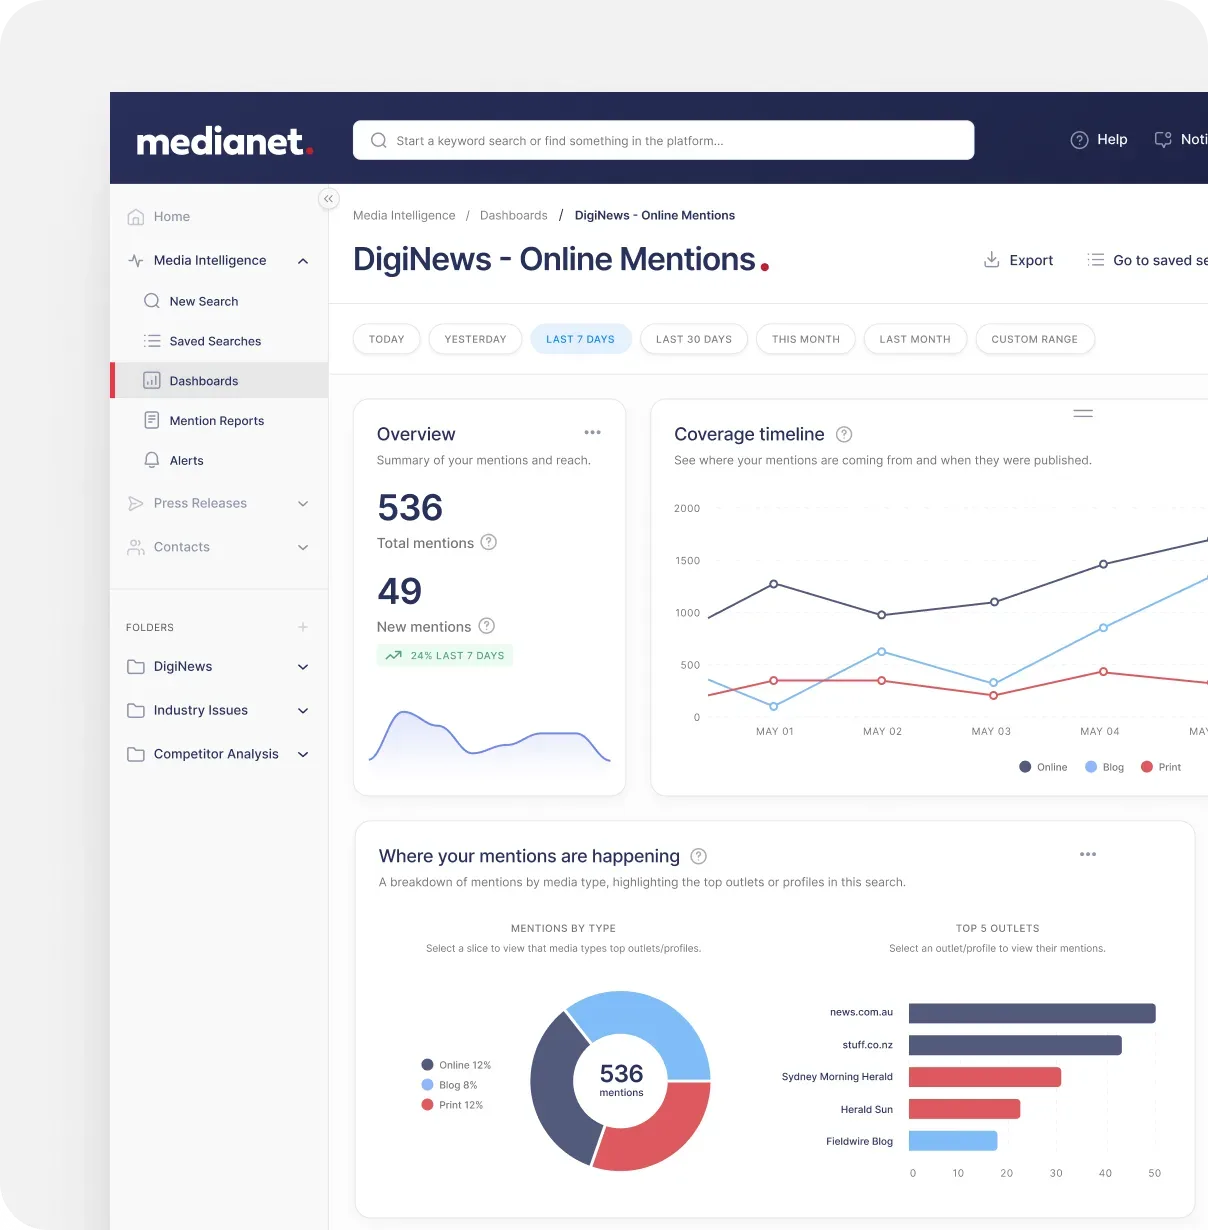
Task: Click the Total mentions help icon
Action: pos(489,542)
